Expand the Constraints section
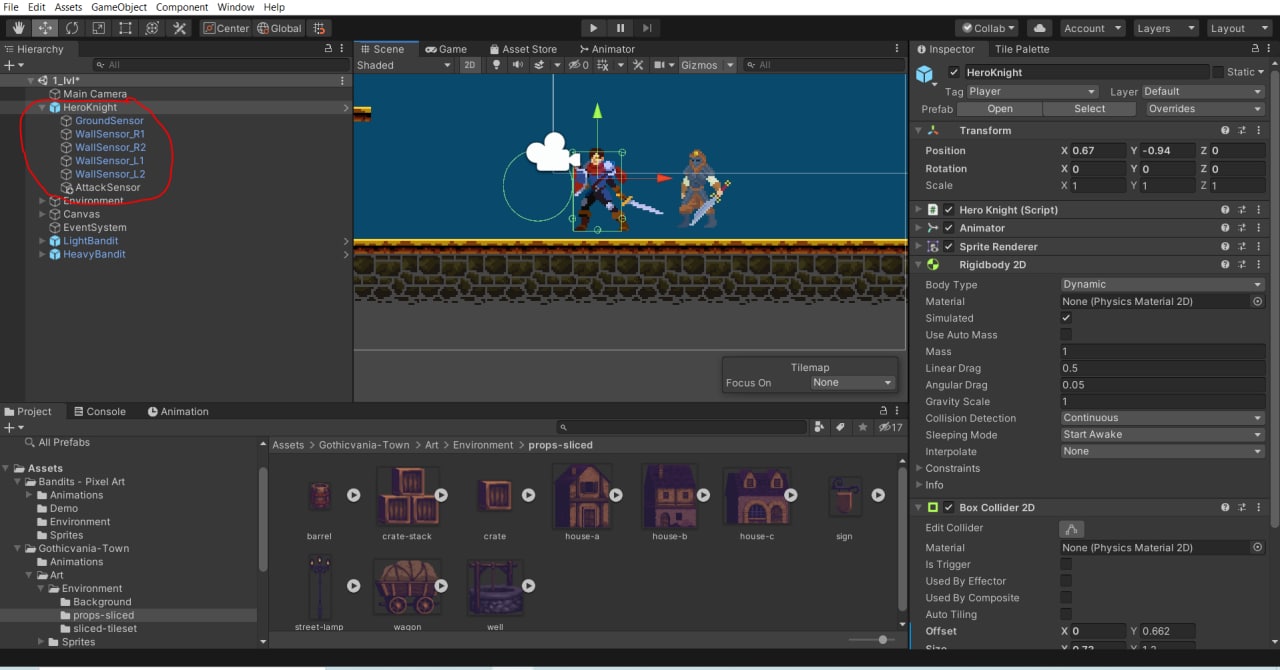This screenshot has height=670, width=1280. coord(920,468)
